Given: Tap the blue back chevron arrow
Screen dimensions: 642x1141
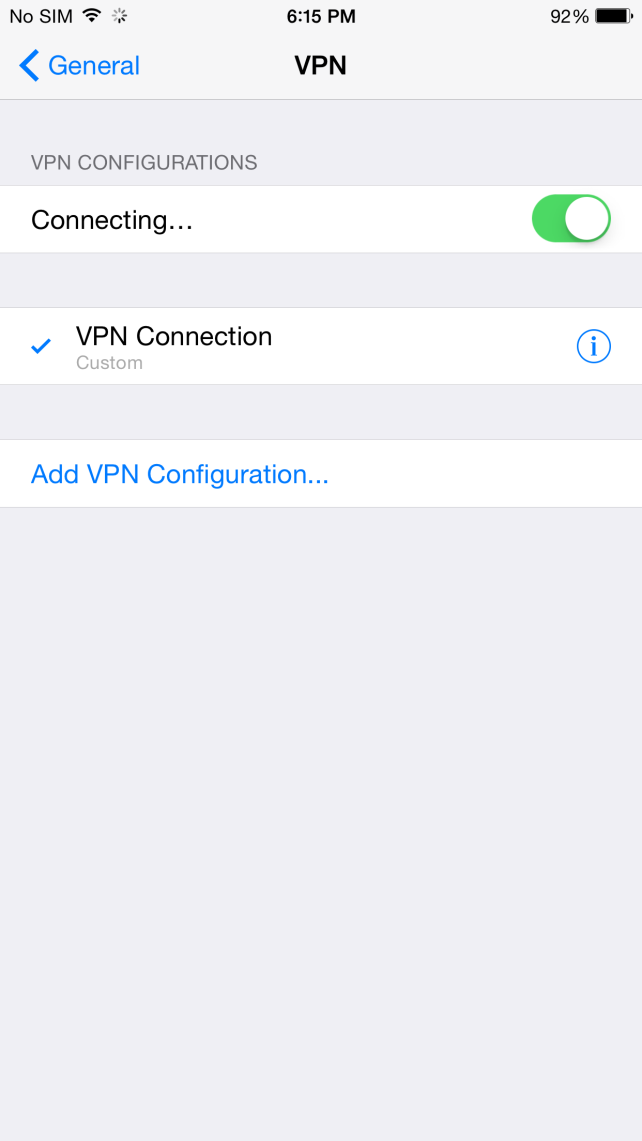Looking at the screenshot, I should point(29,65).
